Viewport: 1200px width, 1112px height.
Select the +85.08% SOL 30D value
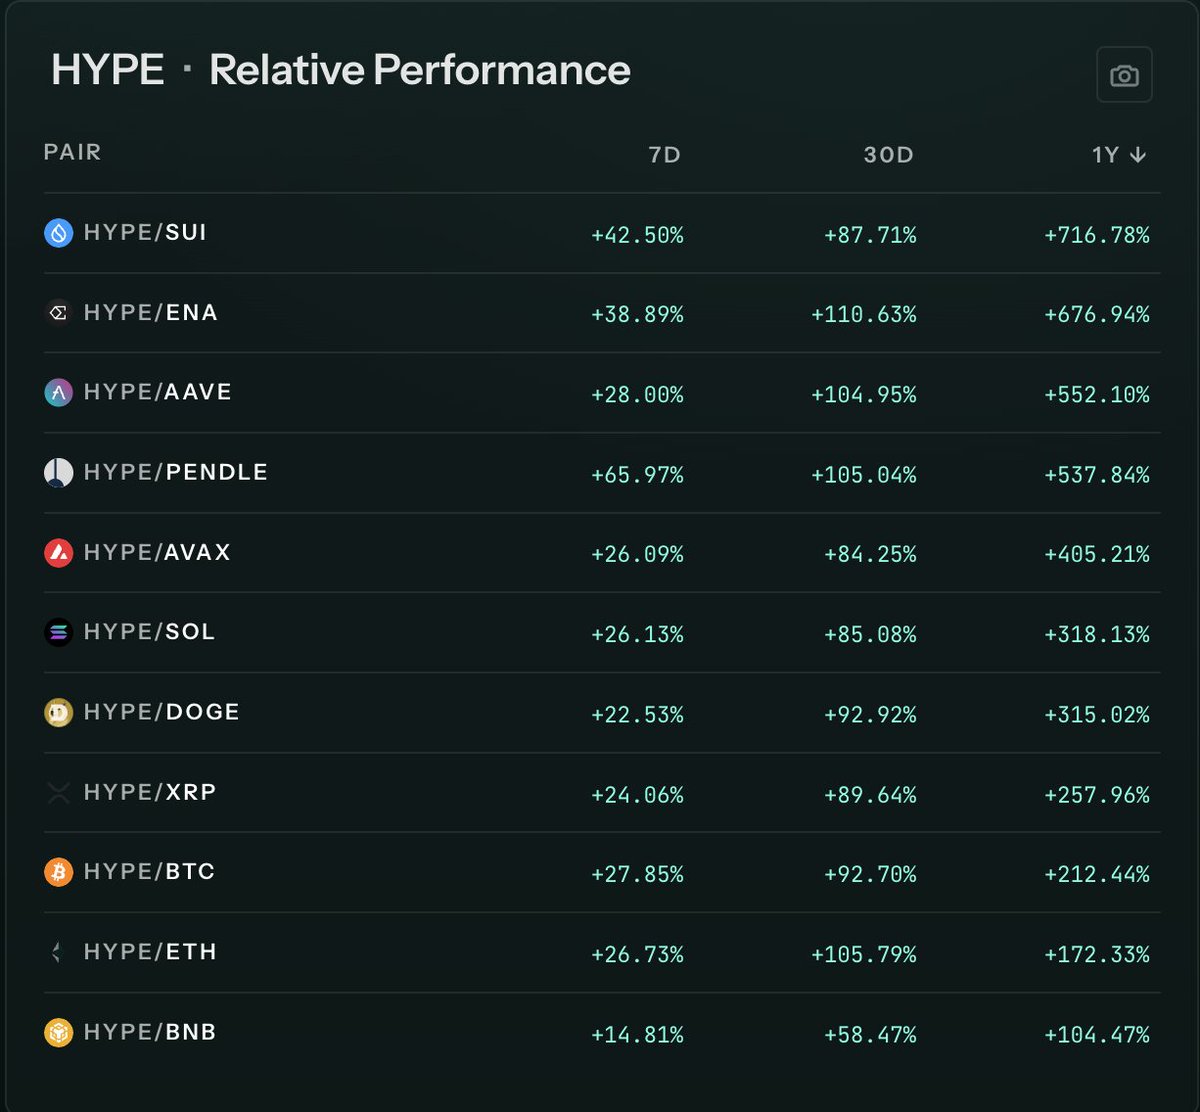point(870,634)
